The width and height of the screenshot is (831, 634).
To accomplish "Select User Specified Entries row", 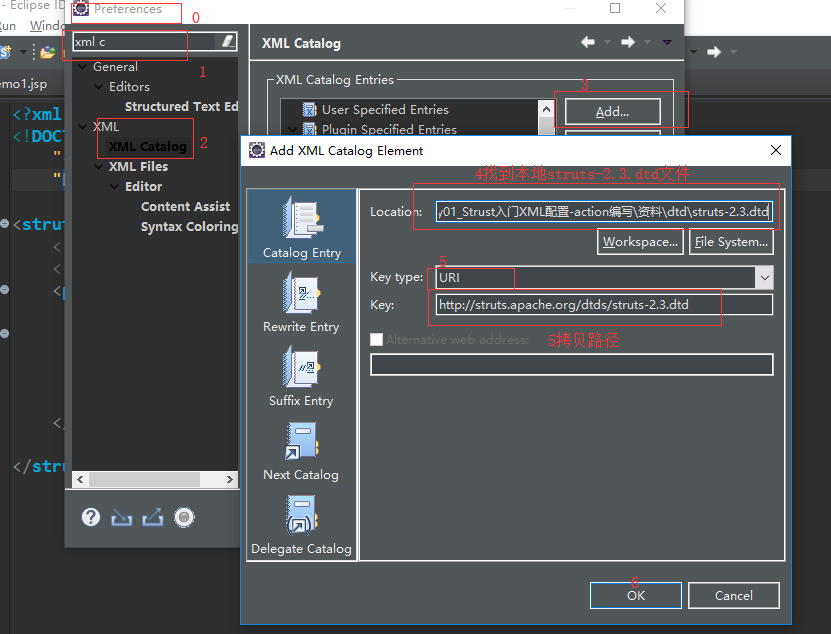I will (385, 110).
